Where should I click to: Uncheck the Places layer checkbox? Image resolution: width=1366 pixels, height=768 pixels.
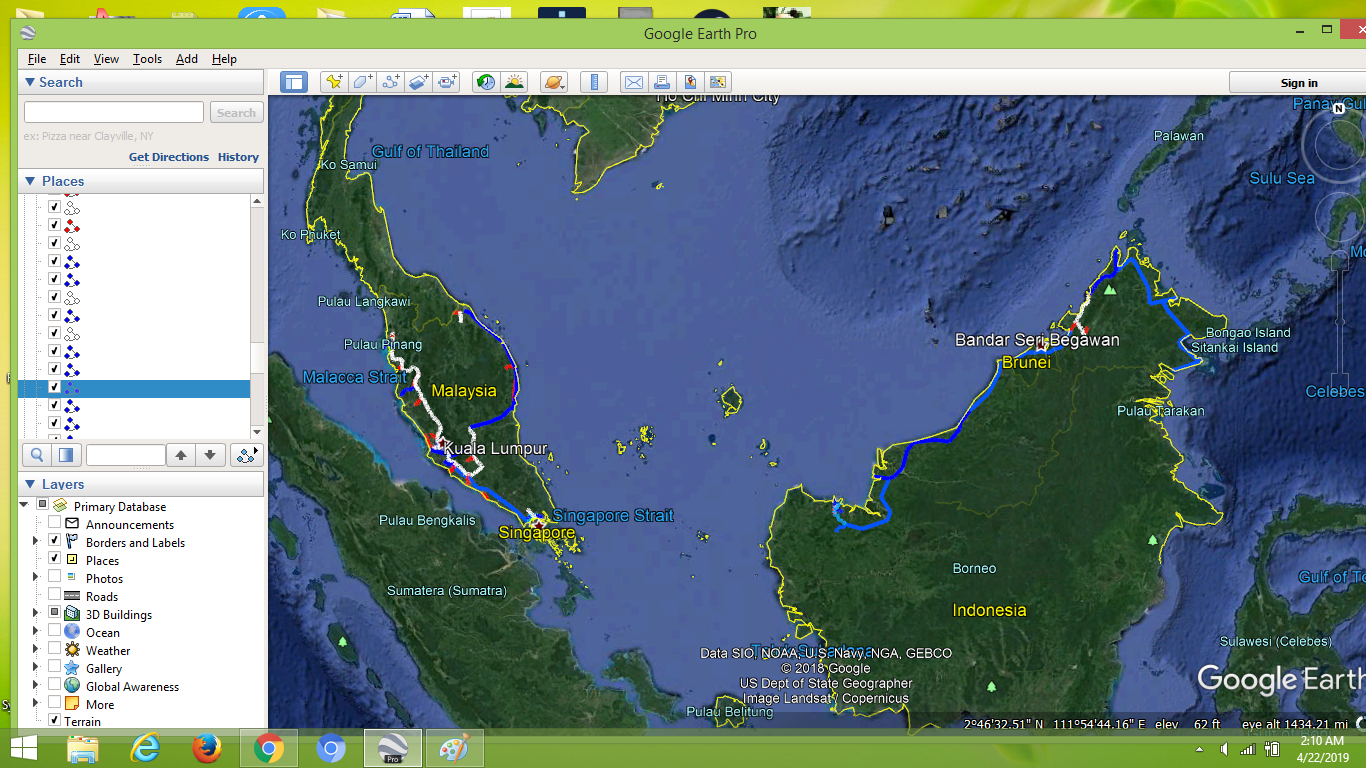click(54, 559)
